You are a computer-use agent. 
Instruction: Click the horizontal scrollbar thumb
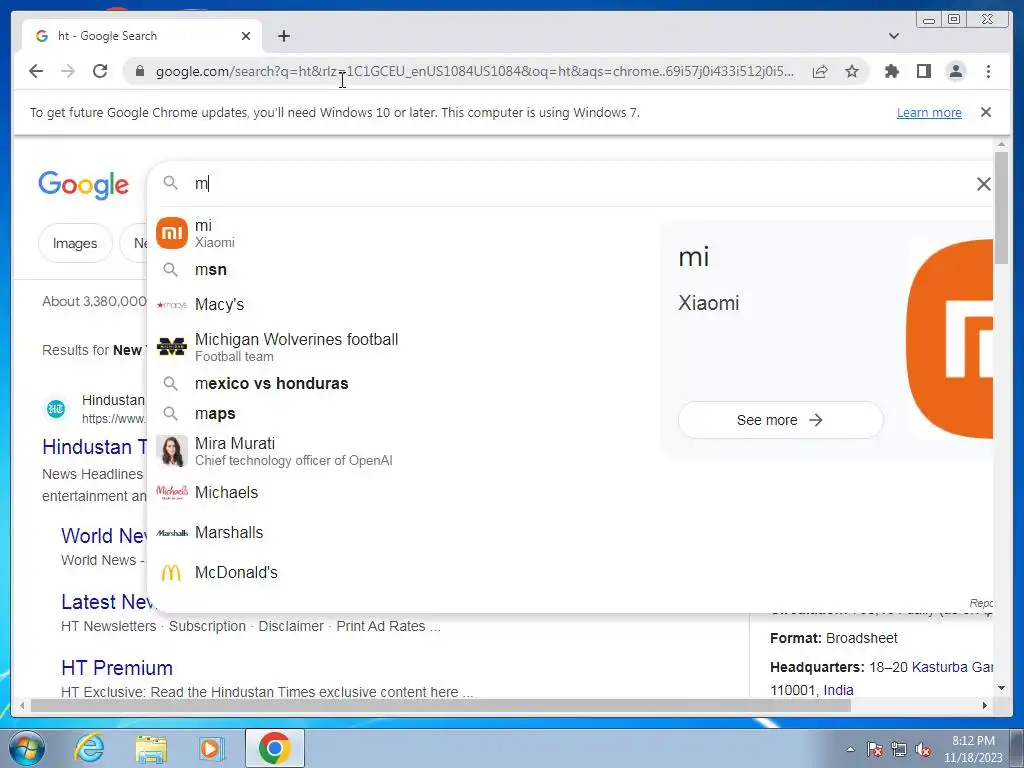point(441,705)
